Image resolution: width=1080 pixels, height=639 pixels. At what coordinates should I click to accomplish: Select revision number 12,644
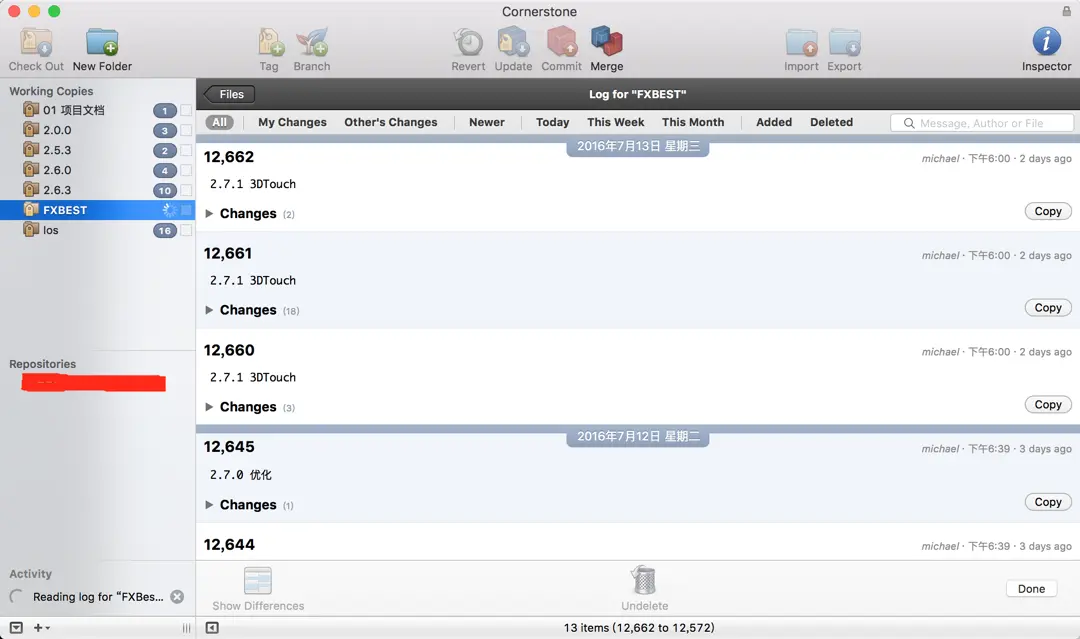[x=229, y=545]
